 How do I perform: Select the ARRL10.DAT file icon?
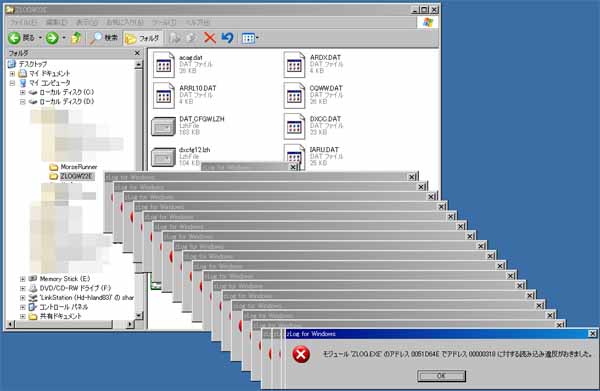(164, 95)
